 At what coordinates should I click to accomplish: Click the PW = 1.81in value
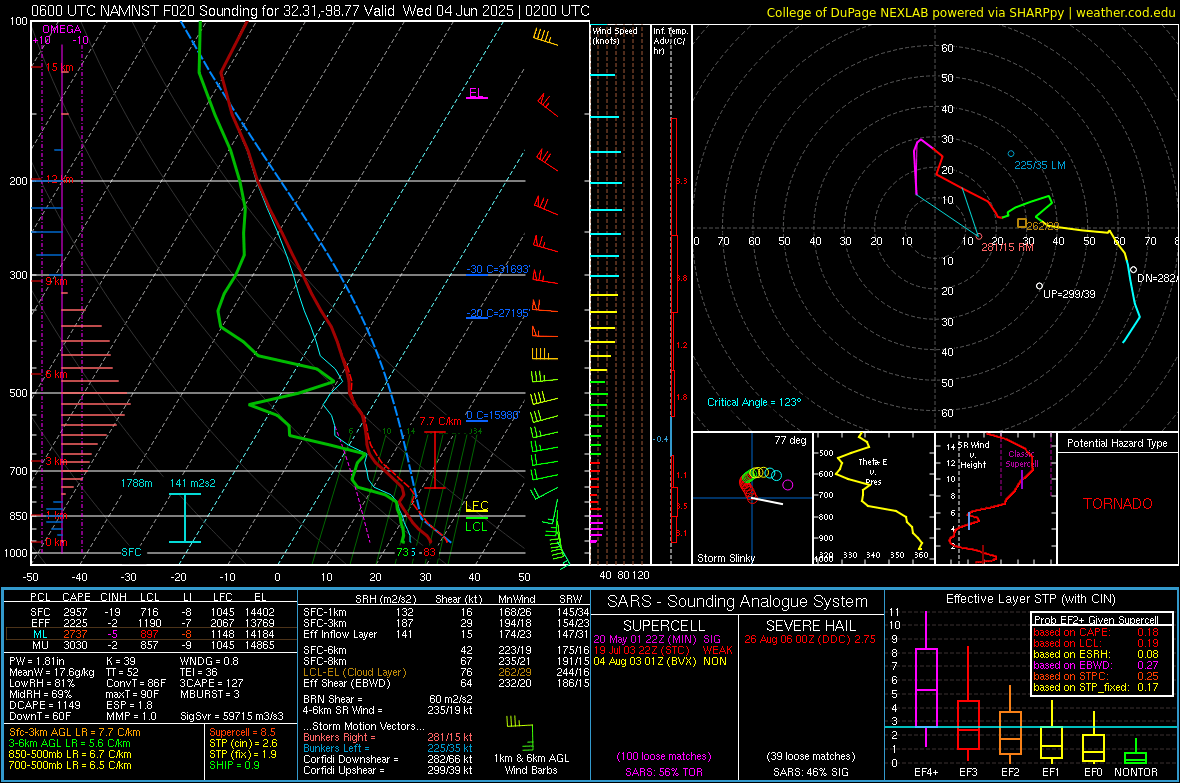[x=36, y=661]
